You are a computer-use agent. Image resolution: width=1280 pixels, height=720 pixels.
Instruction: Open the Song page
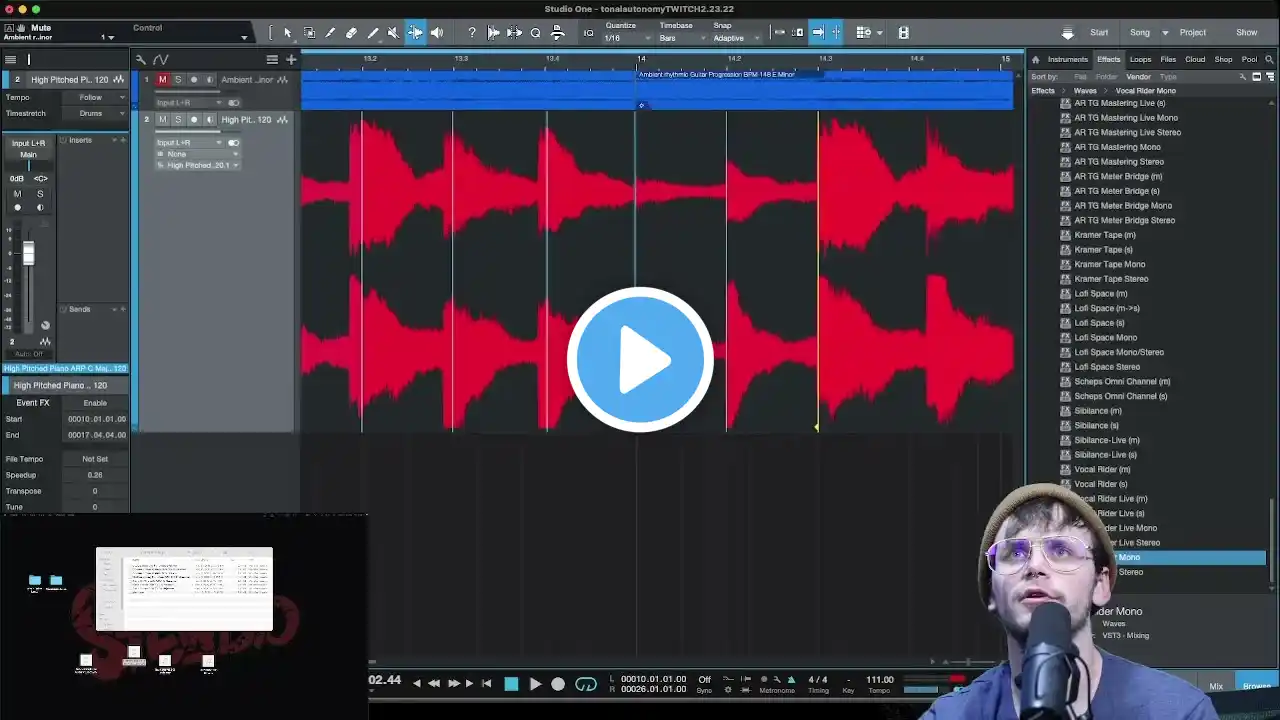1140,33
